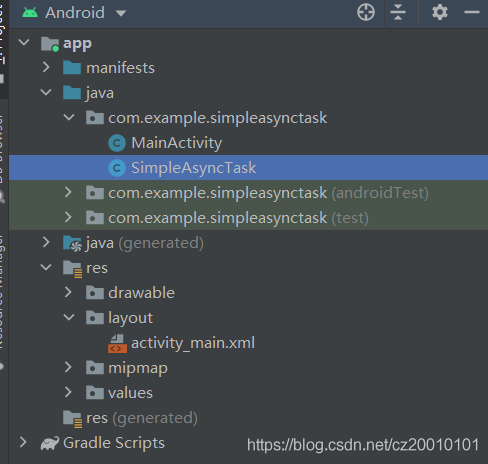Expand the androidTest package chevron
Screen dimensions: 488x464
pyautogui.click(x=68, y=192)
